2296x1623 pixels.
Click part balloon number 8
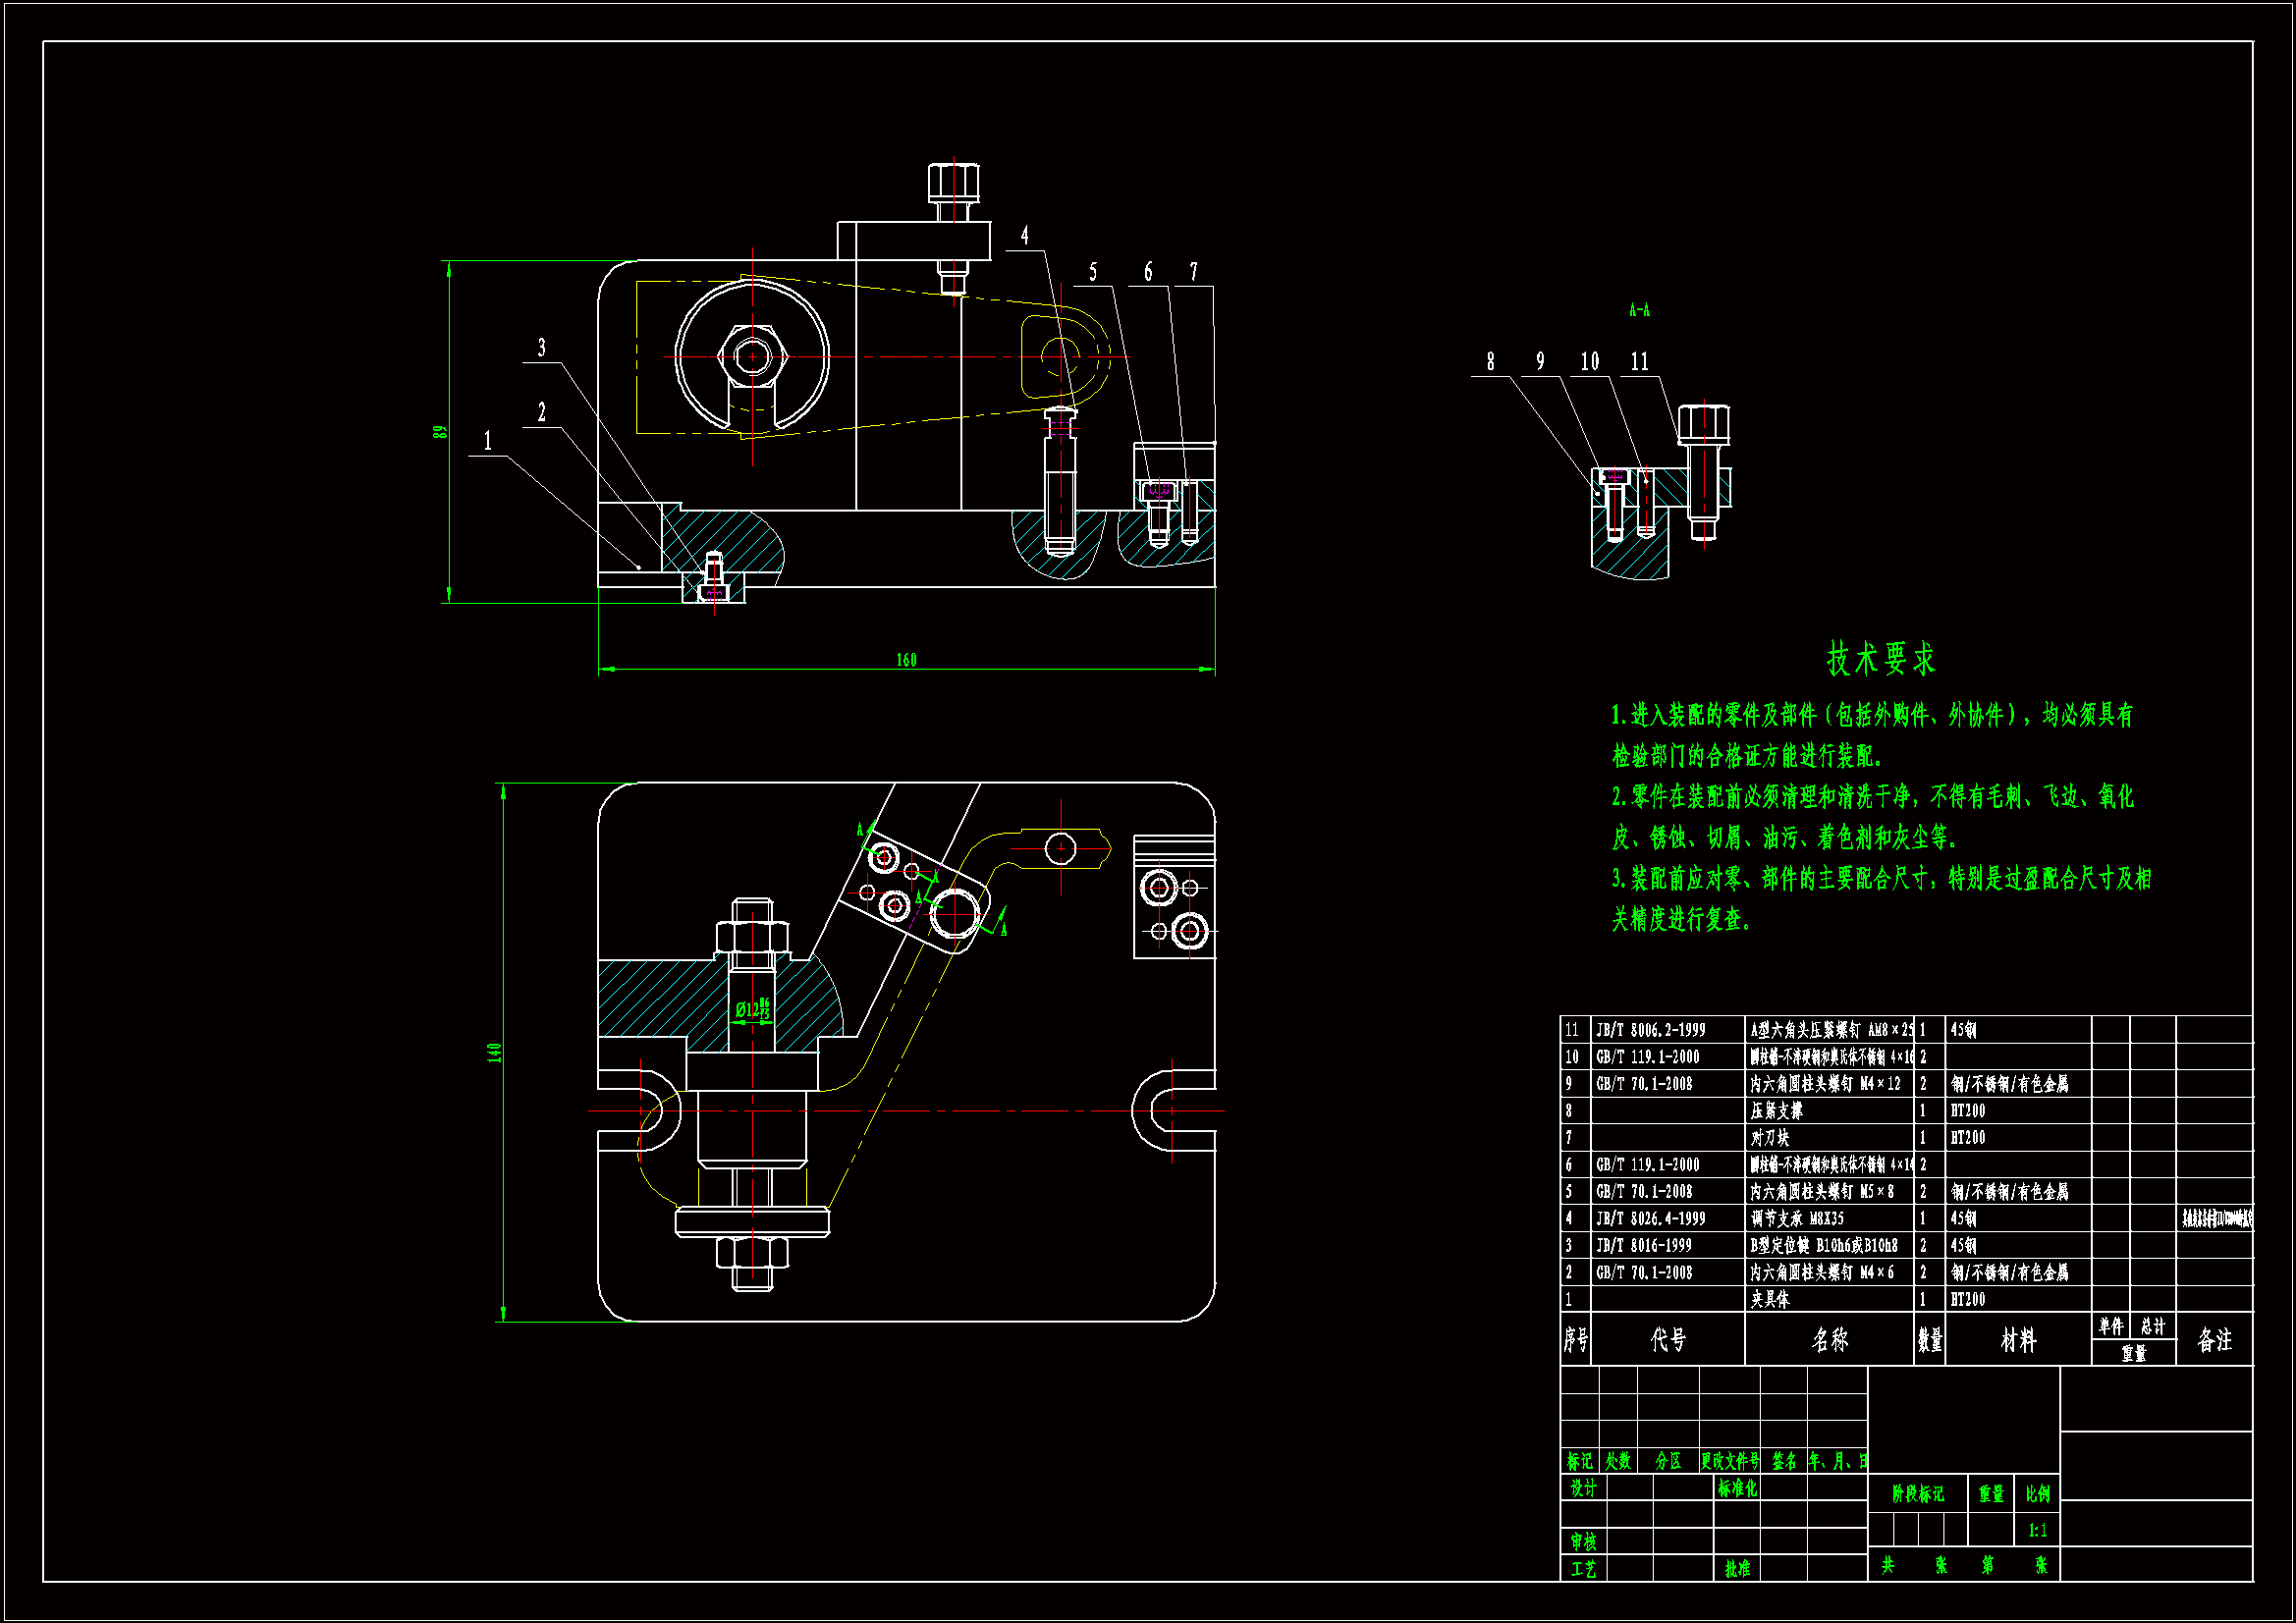[x=1490, y=362]
